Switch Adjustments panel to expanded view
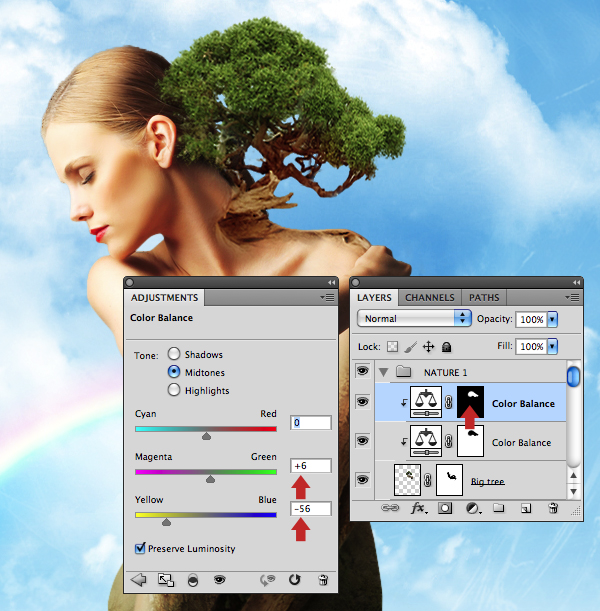600x611 pixels. (166, 580)
